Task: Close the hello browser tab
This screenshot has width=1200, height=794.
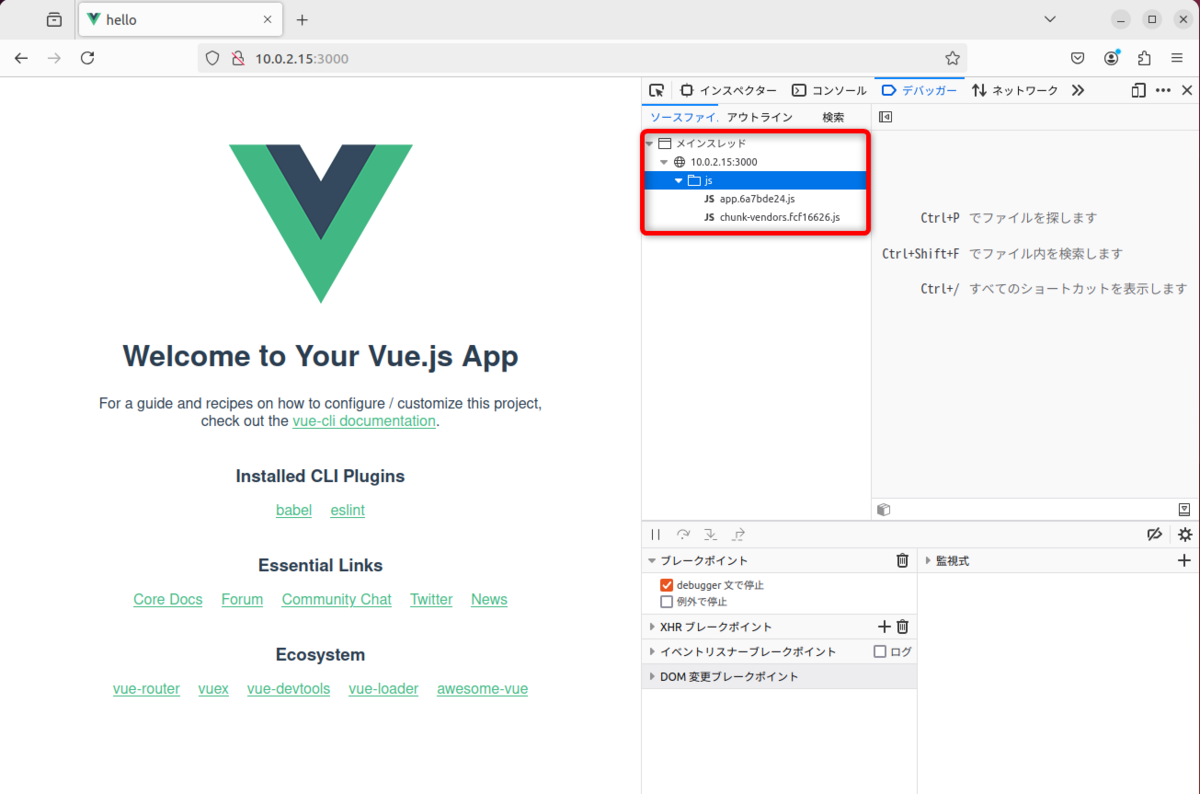Action: click(x=266, y=20)
